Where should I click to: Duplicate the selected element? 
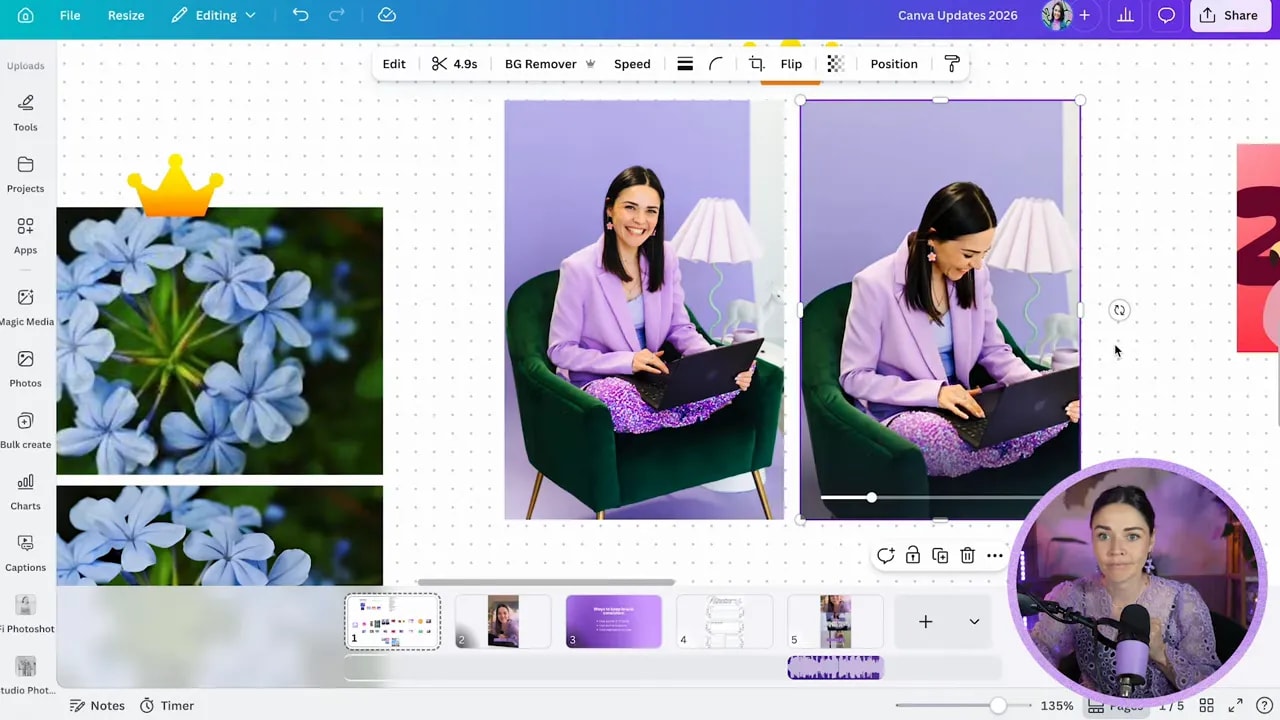[x=940, y=555]
